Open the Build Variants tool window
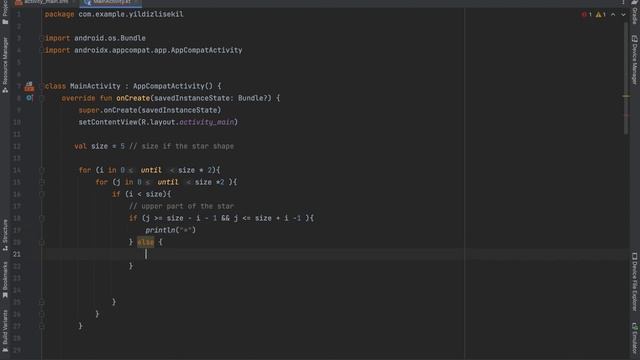Viewport: 640px width, 360px height. (5, 331)
